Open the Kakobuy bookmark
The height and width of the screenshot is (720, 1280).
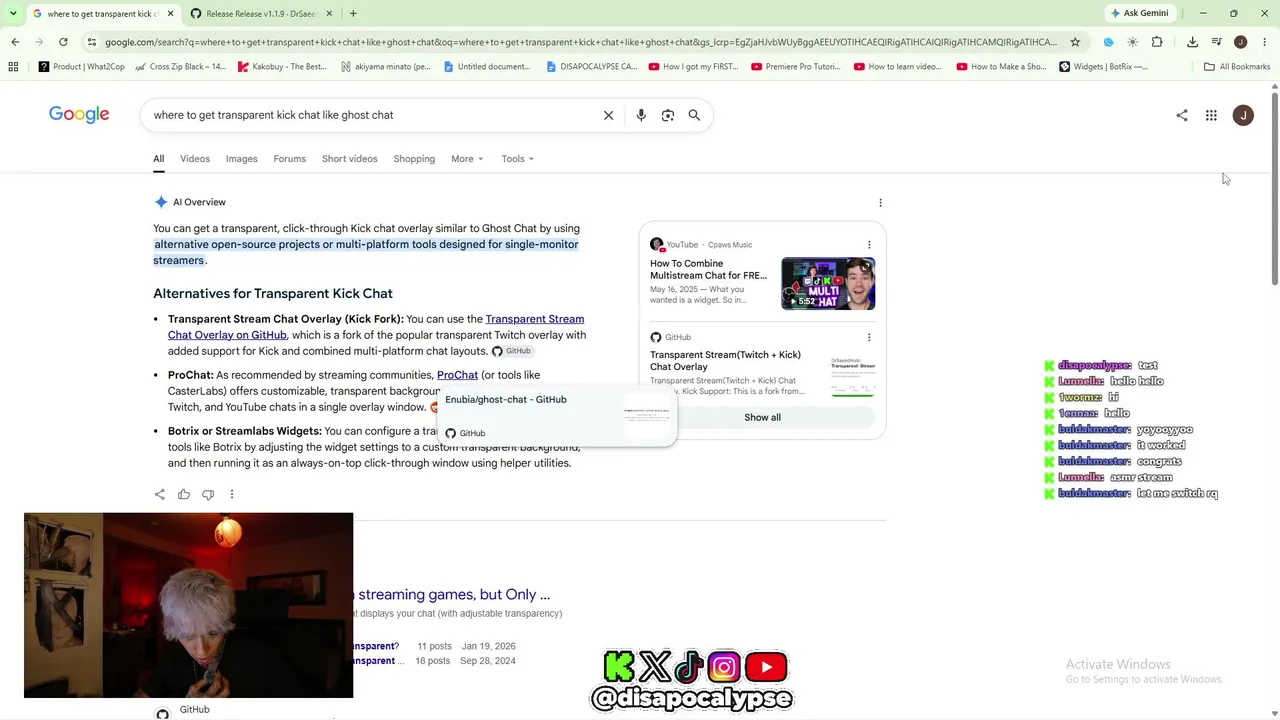[x=282, y=67]
